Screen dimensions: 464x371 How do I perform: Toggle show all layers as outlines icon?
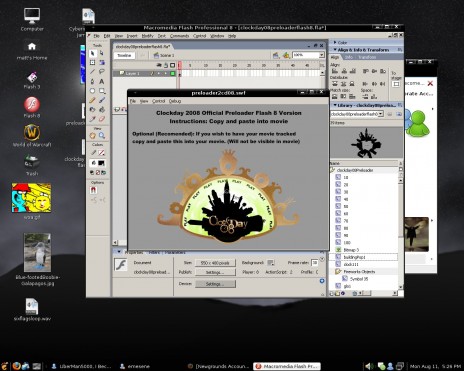(173, 65)
